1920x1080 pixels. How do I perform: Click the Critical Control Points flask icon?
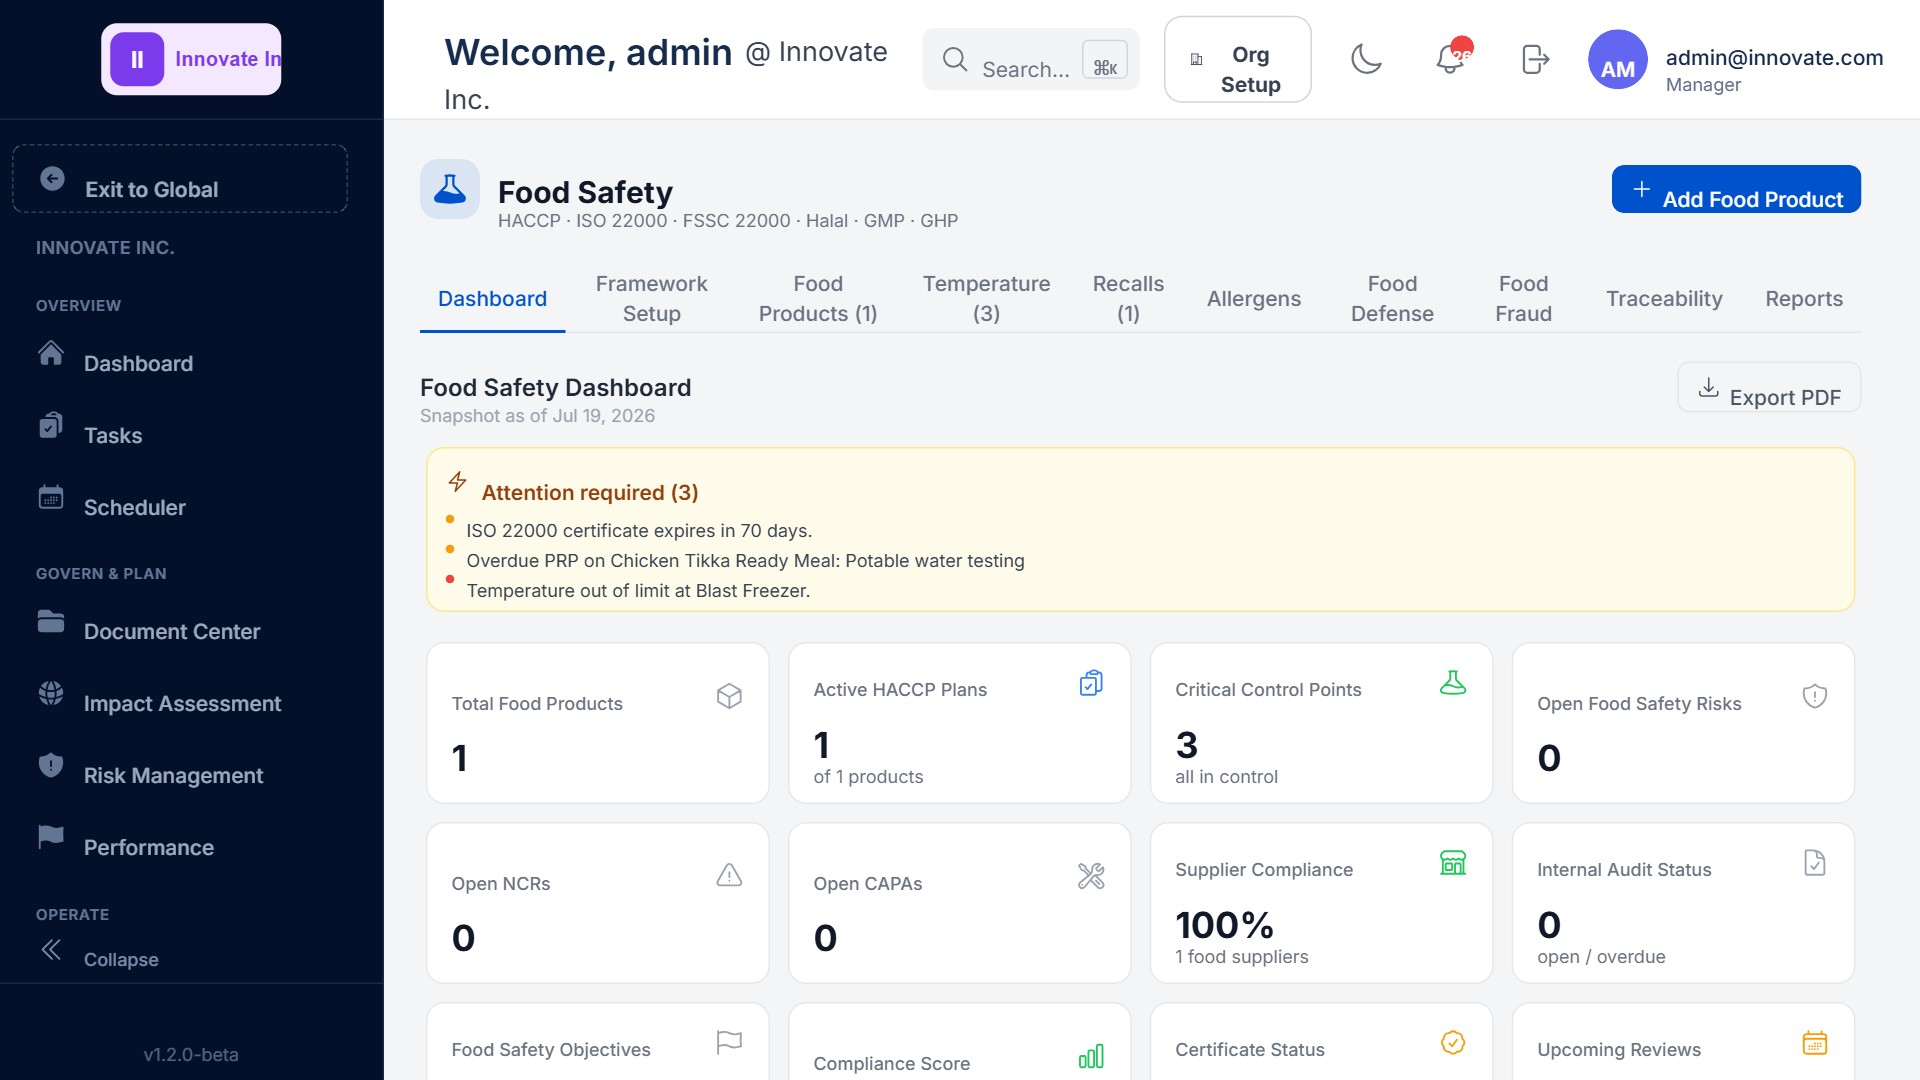click(1453, 683)
